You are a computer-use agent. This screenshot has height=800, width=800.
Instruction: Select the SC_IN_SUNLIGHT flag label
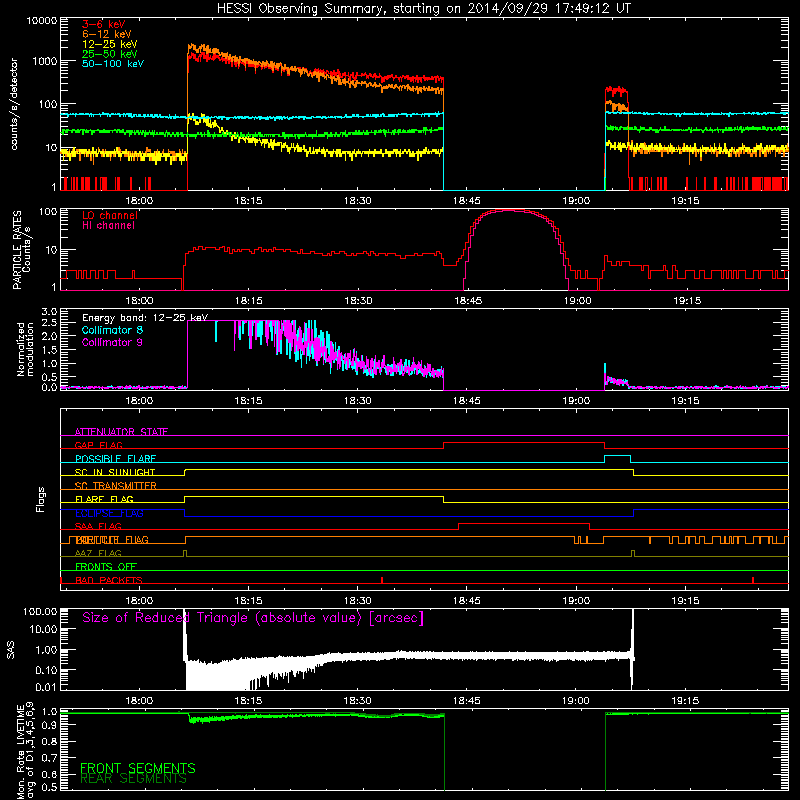click(115, 472)
